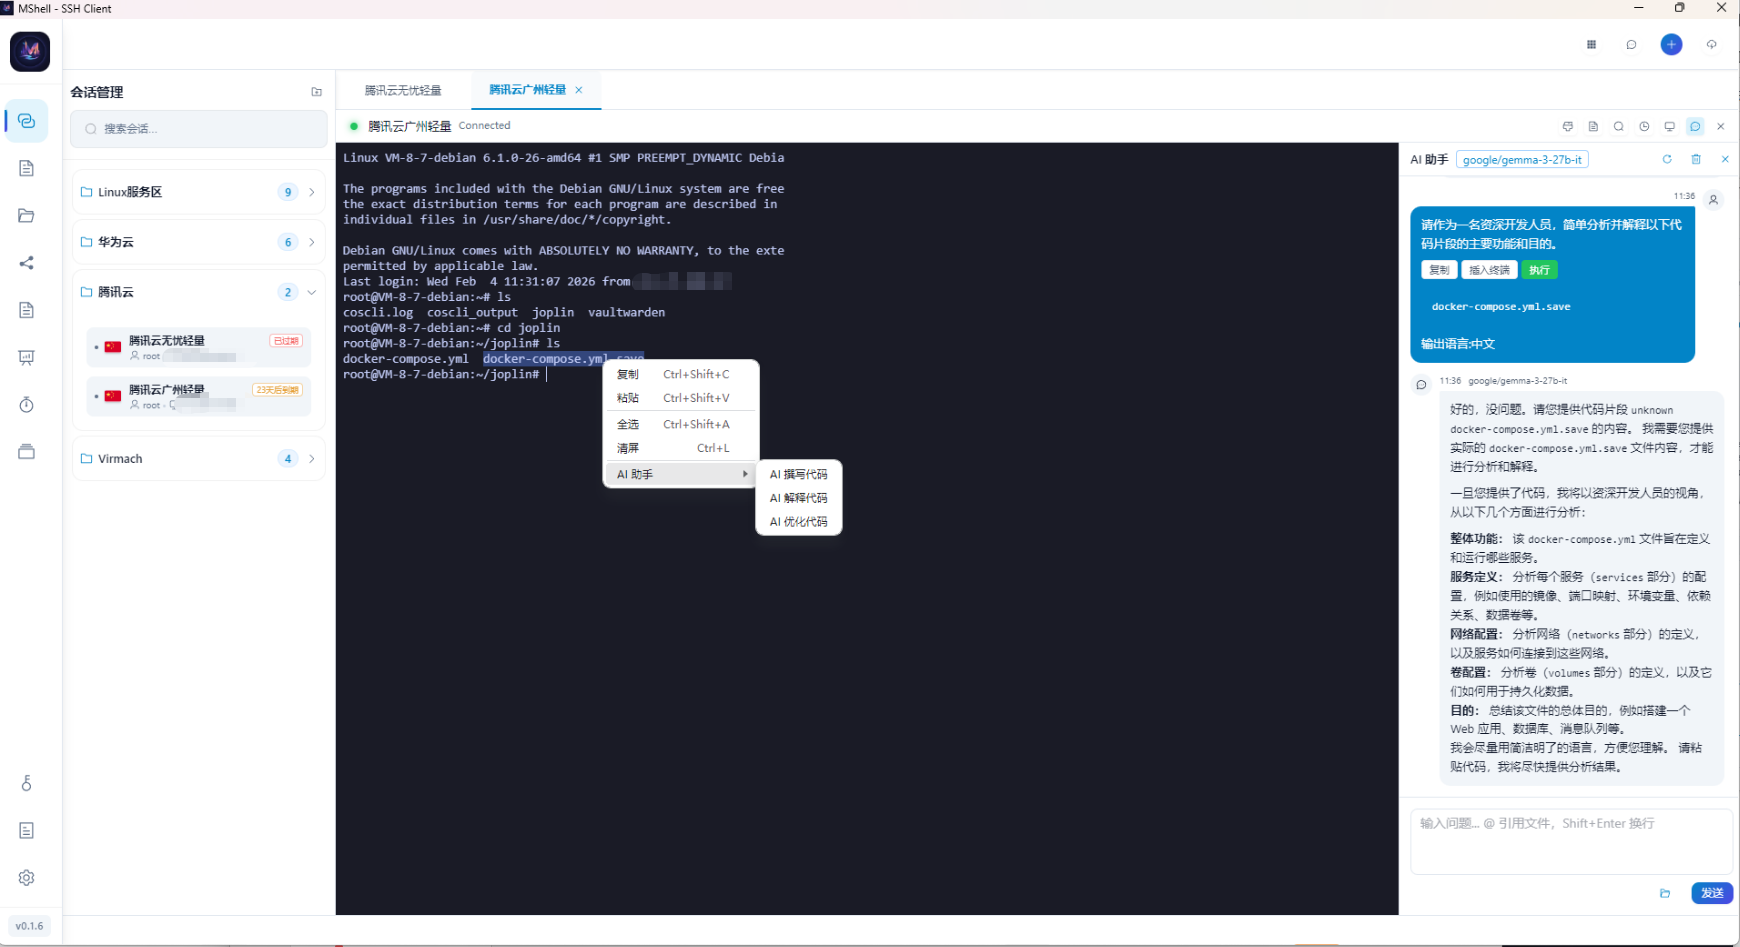The image size is (1740, 947).
Task: Open the session manager link icon in sidebar
Action: point(27,121)
